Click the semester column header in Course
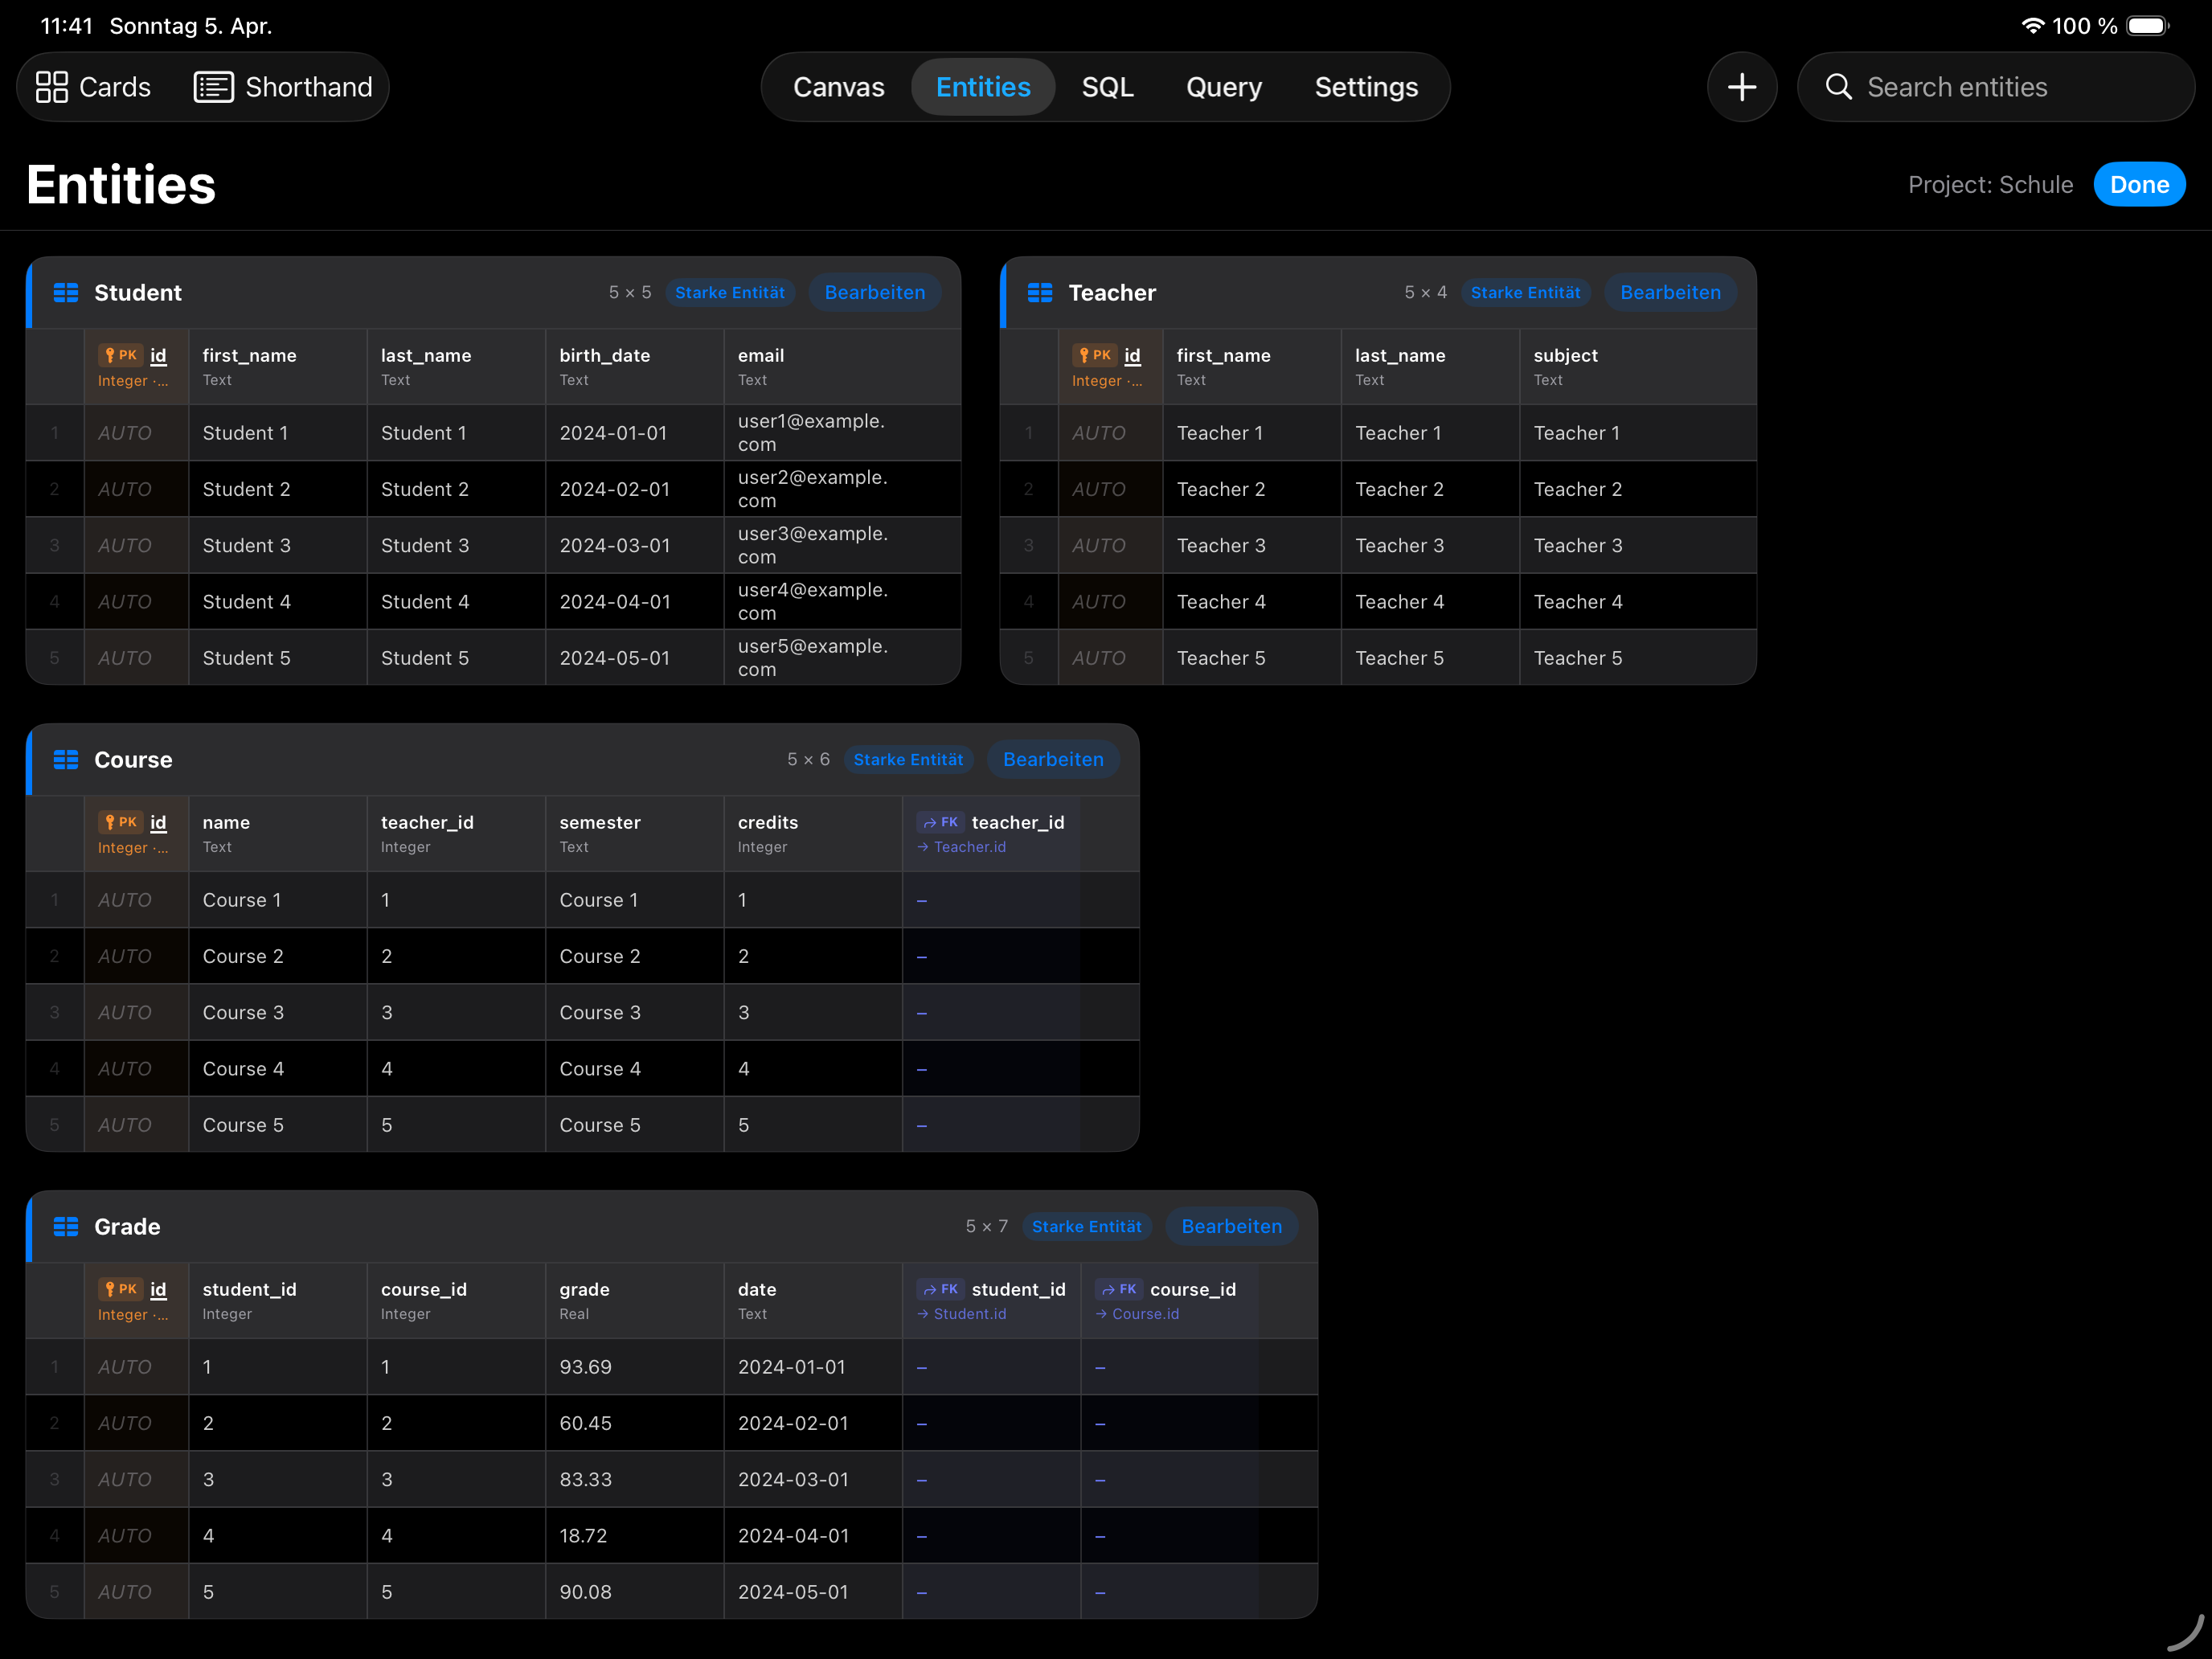2212x1659 pixels. point(634,833)
